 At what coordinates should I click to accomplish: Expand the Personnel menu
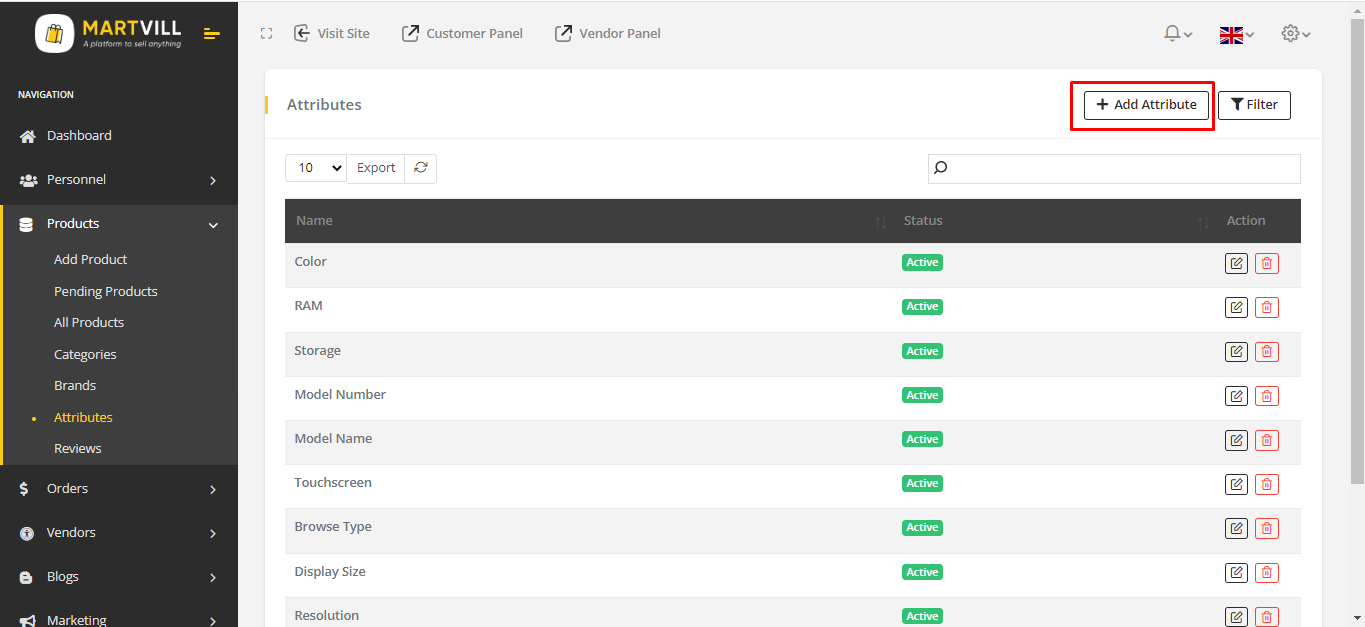119,180
